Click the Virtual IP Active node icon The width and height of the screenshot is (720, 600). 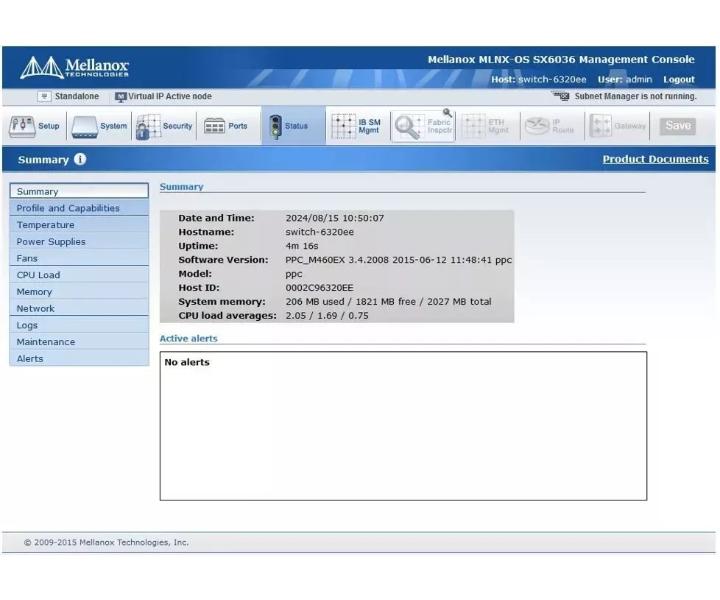point(120,96)
